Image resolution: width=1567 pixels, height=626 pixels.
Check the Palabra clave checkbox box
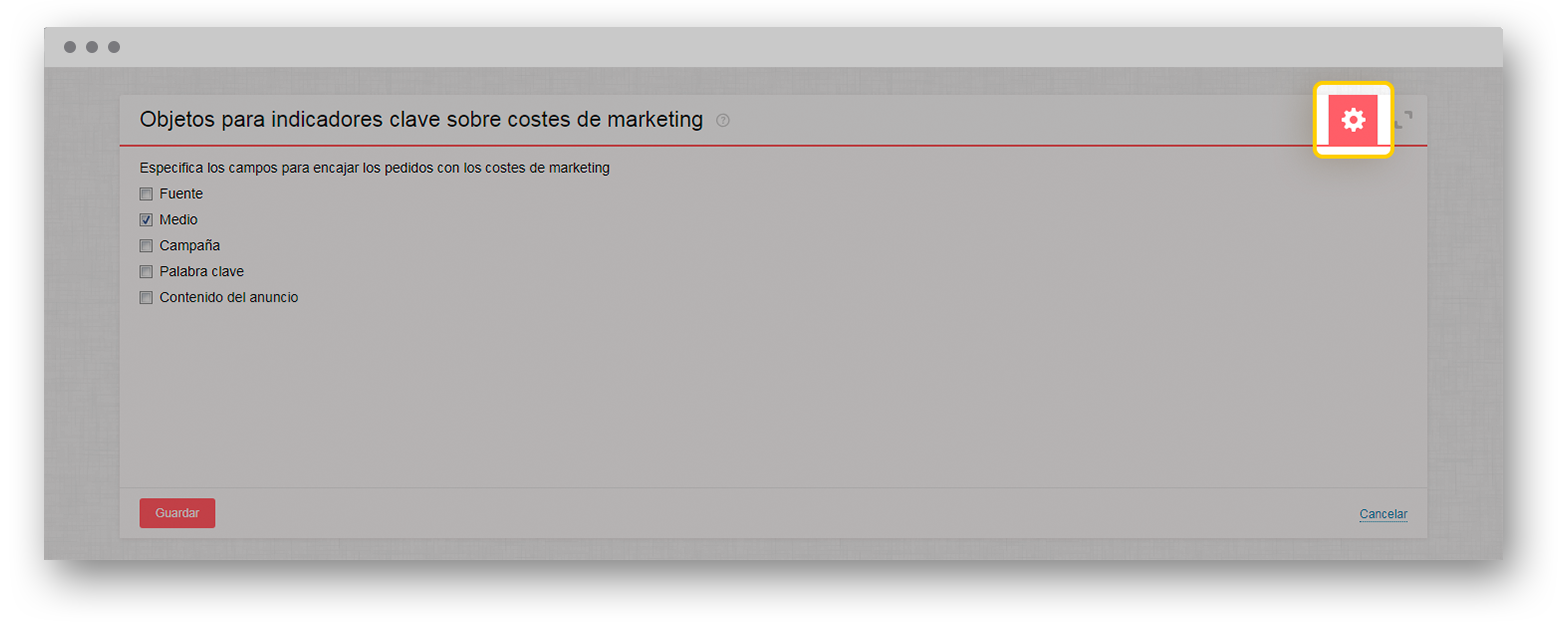click(x=146, y=272)
